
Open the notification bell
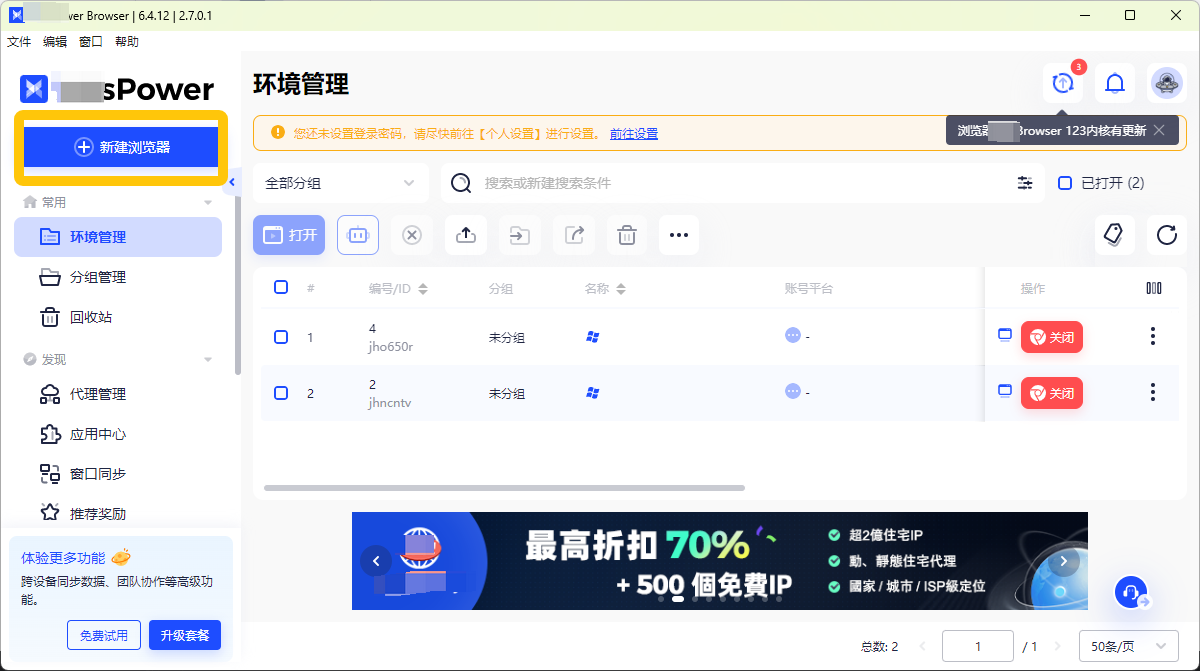click(x=1114, y=84)
